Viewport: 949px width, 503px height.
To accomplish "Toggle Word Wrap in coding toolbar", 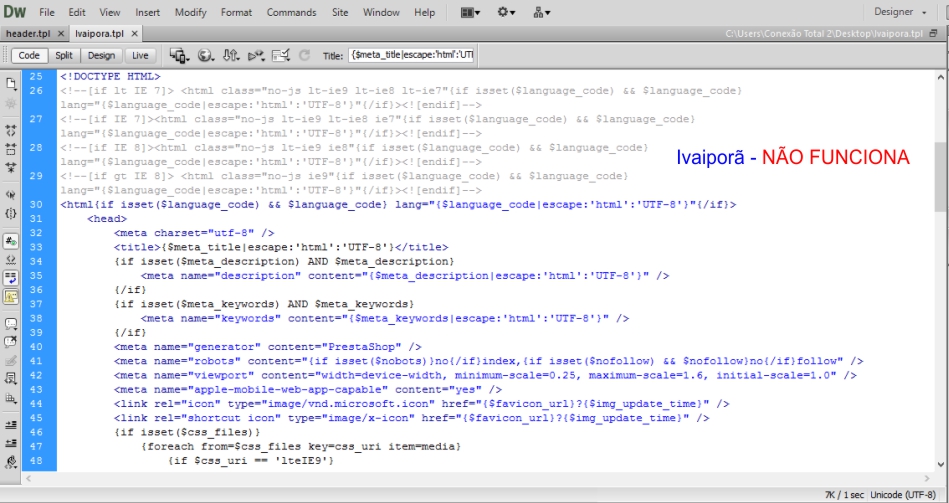I will coord(10,278).
